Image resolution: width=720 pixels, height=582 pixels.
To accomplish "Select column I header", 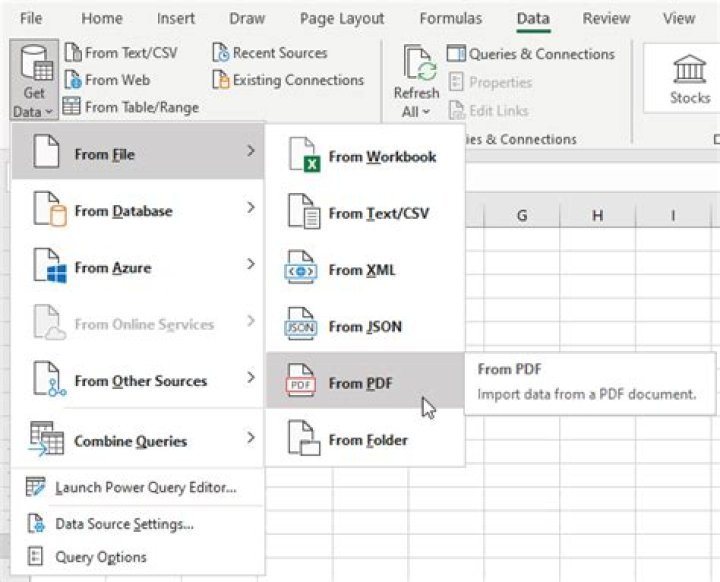I will [673, 215].
